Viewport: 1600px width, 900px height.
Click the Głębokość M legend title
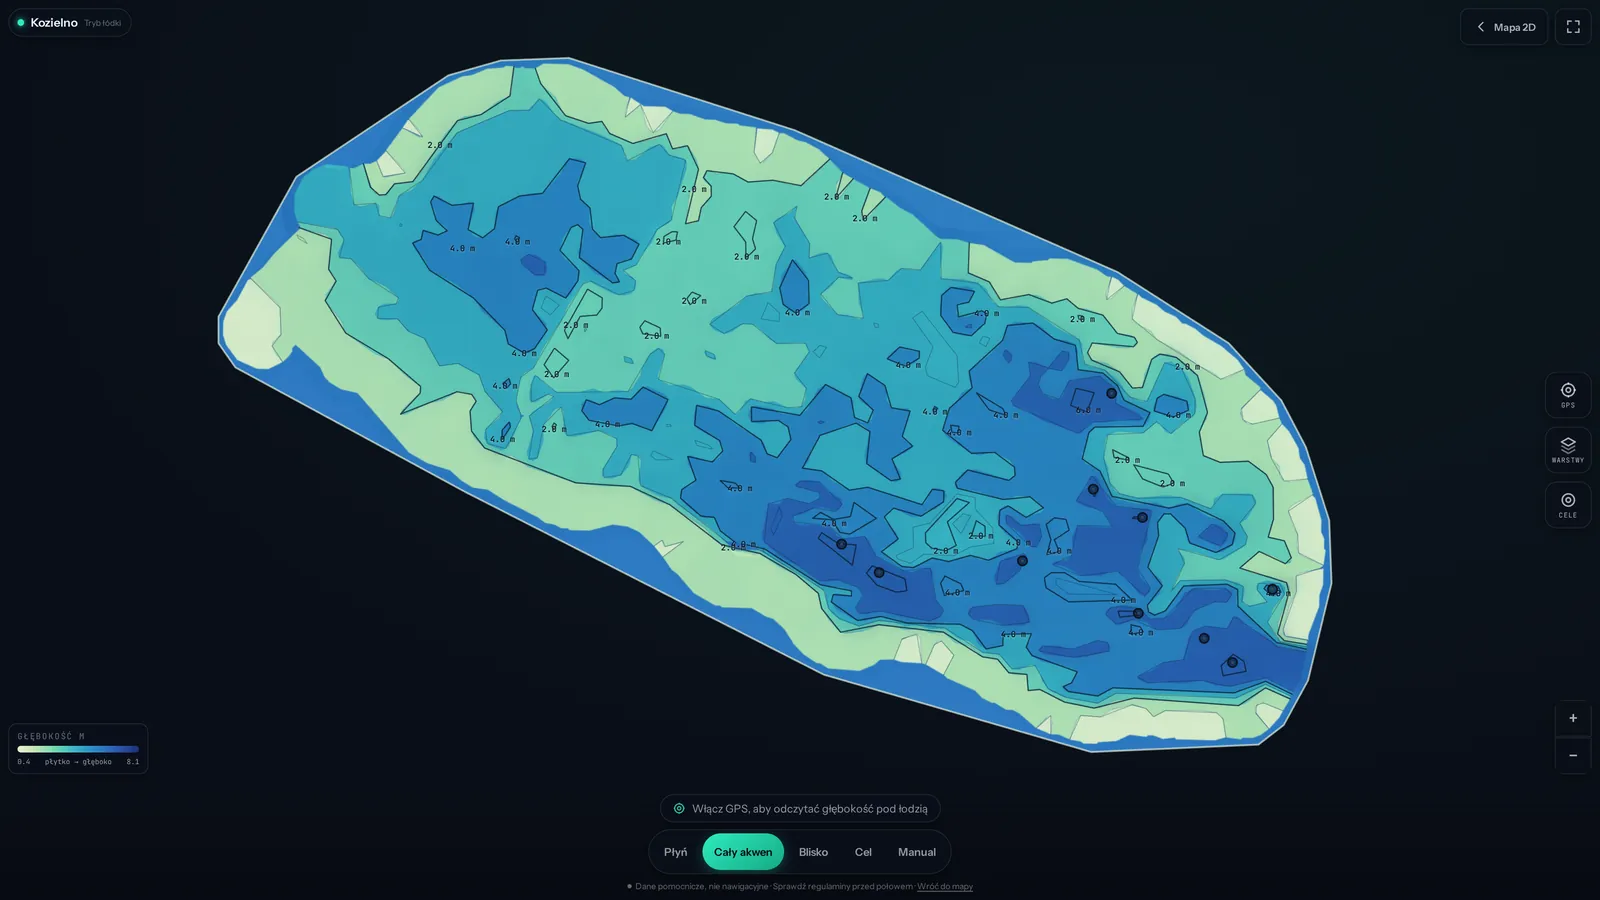point(51,736)
